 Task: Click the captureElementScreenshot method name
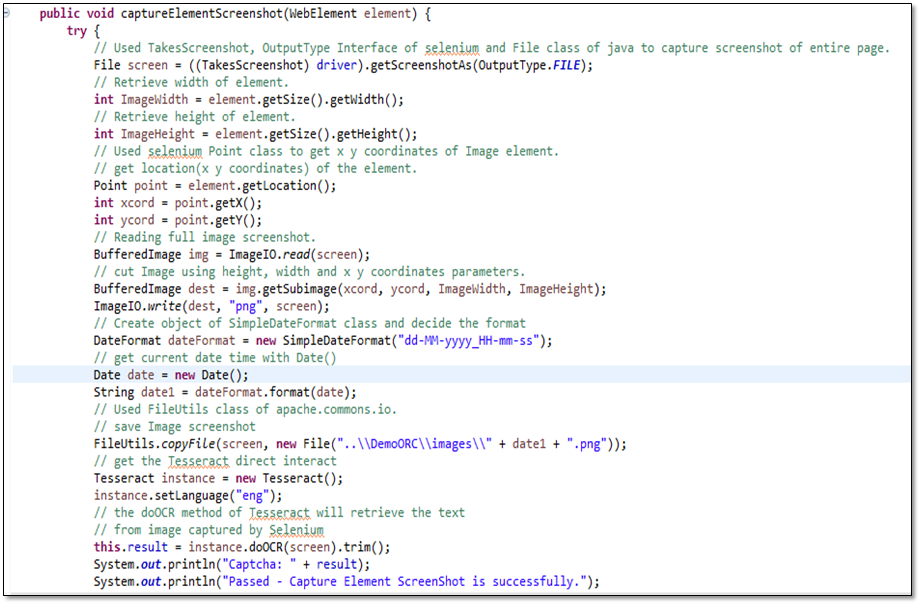202,14
